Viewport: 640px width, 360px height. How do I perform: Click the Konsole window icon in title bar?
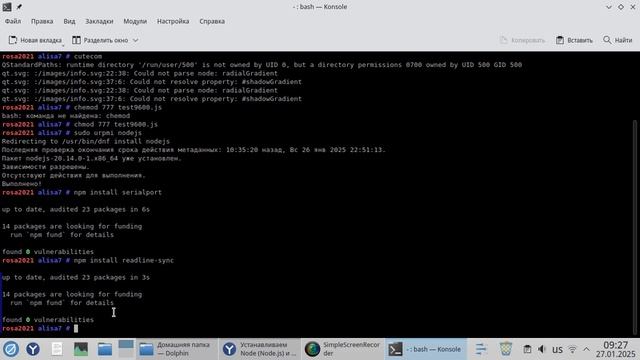pyautogui.click(x=7, y=7)
